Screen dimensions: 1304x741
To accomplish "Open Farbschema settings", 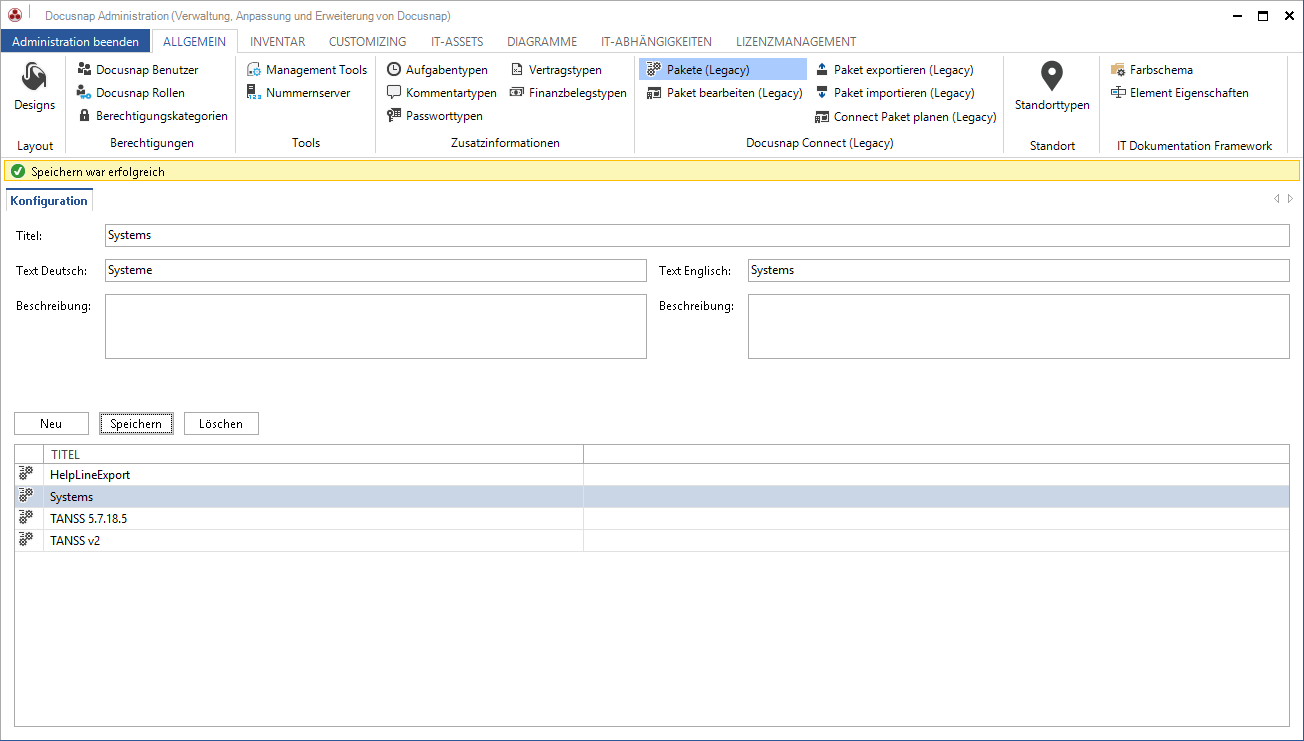I will point(1152,70).
